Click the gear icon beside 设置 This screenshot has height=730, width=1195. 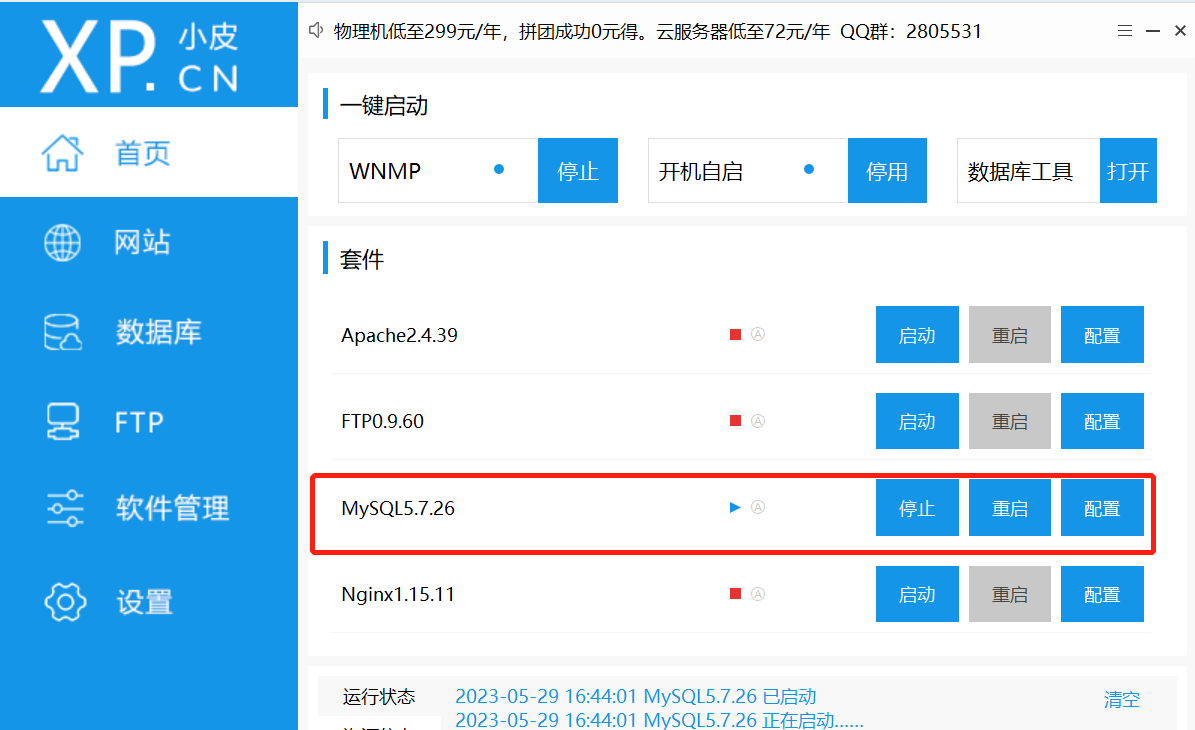tap(65, 602)
